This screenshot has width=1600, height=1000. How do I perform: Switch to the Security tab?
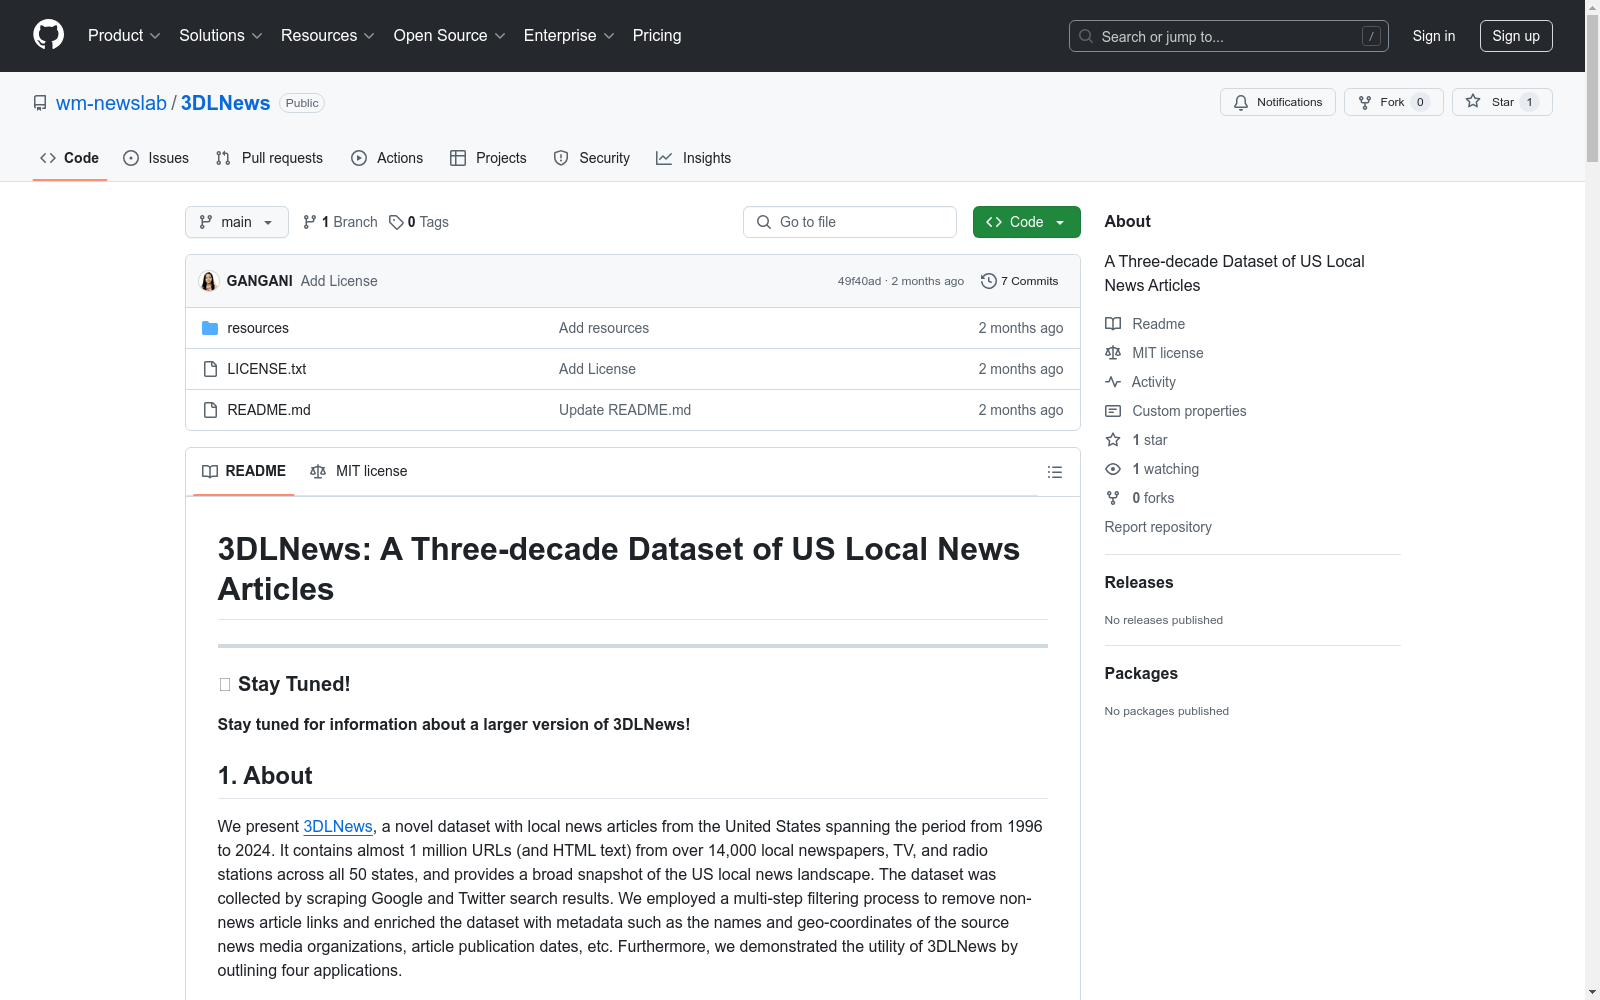pyautogui.click(x=592, y=158)
